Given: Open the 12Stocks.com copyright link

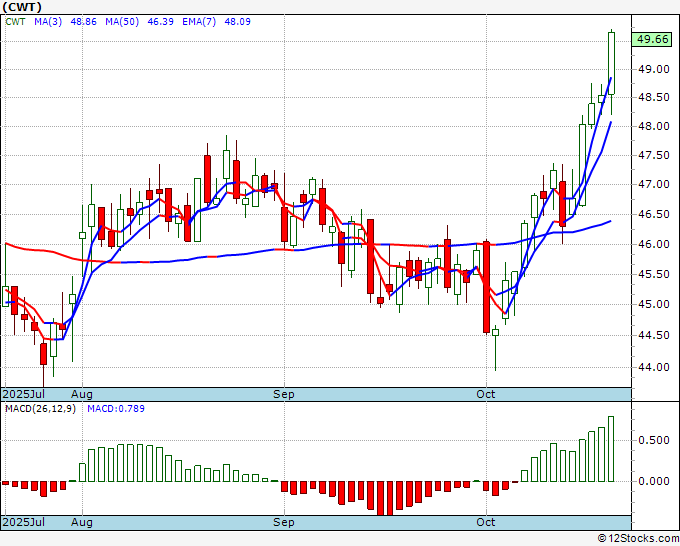Looking at the screenshot, I should coord(638,539).
